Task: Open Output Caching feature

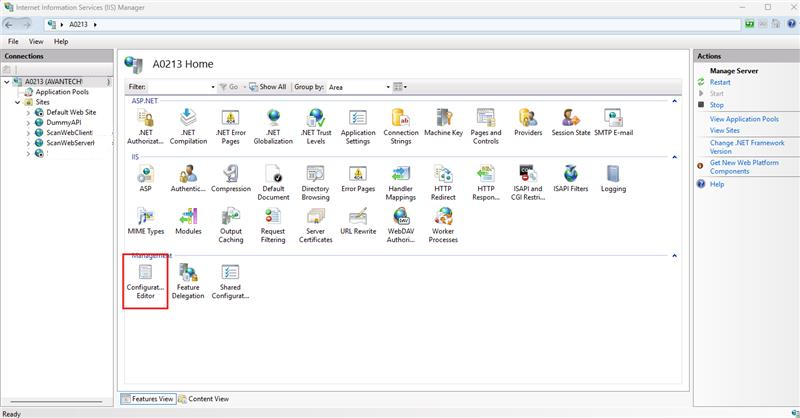Action: point(231,225)
